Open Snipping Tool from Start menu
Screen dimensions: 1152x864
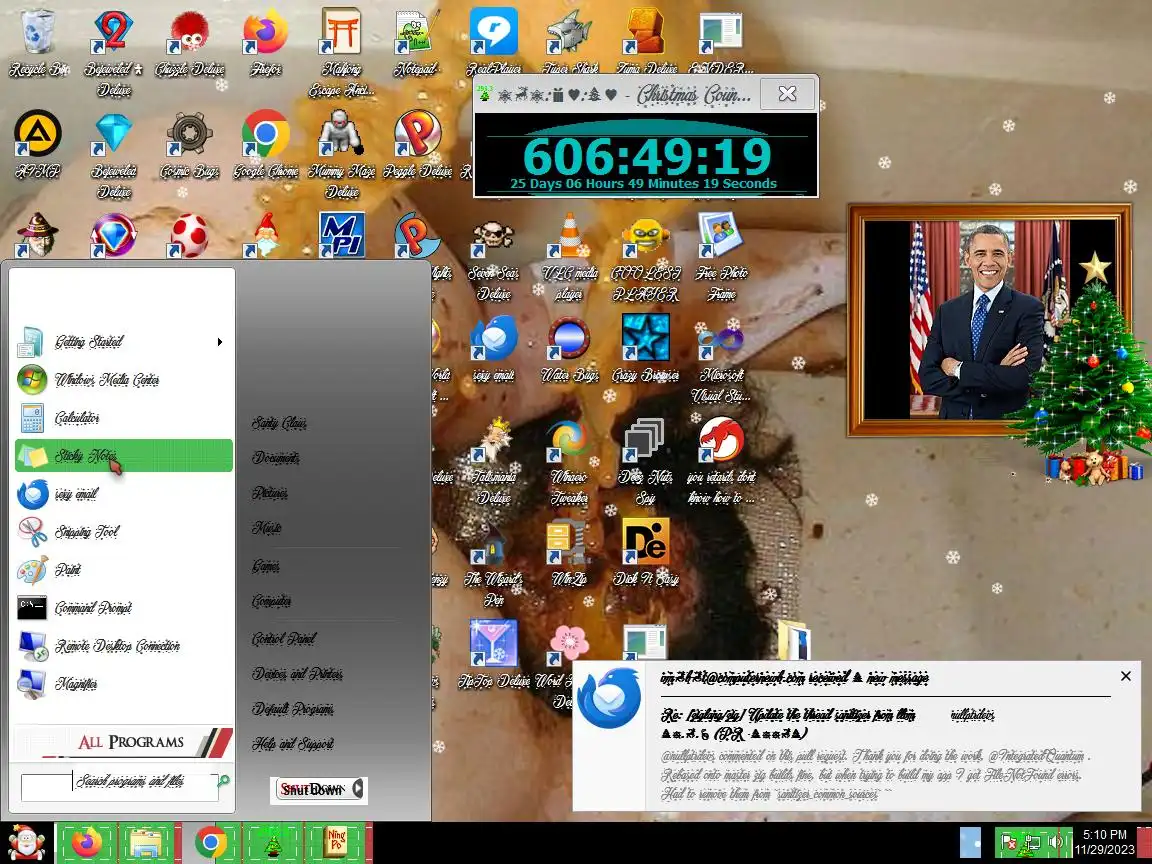[123, 532]
